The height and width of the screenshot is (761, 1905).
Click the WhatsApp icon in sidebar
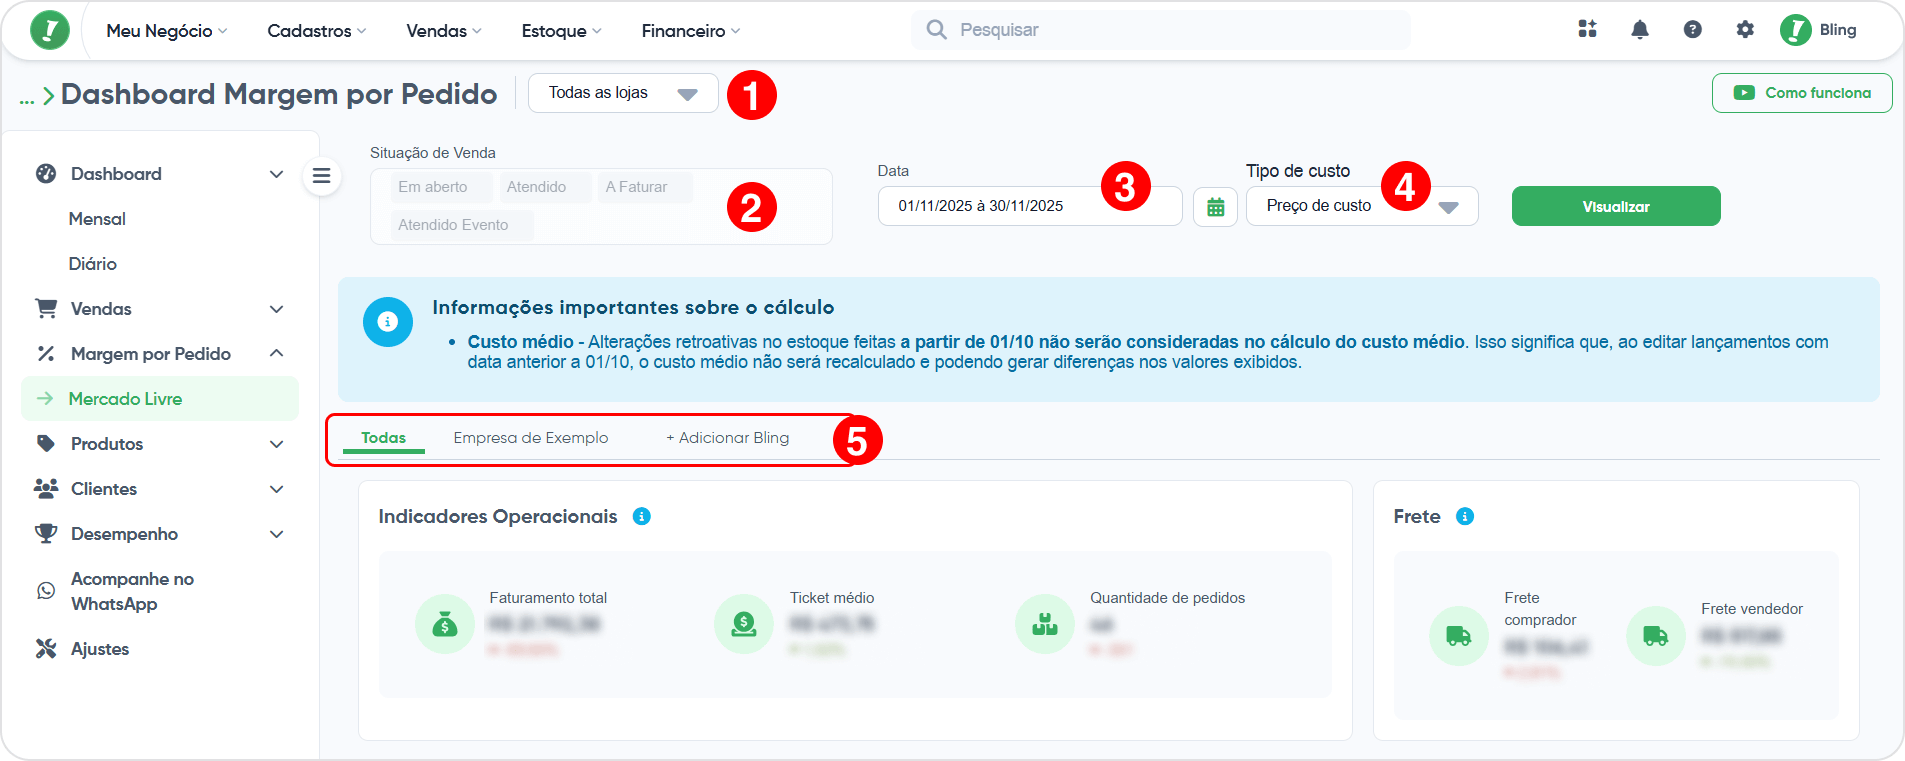pos(46,591)
